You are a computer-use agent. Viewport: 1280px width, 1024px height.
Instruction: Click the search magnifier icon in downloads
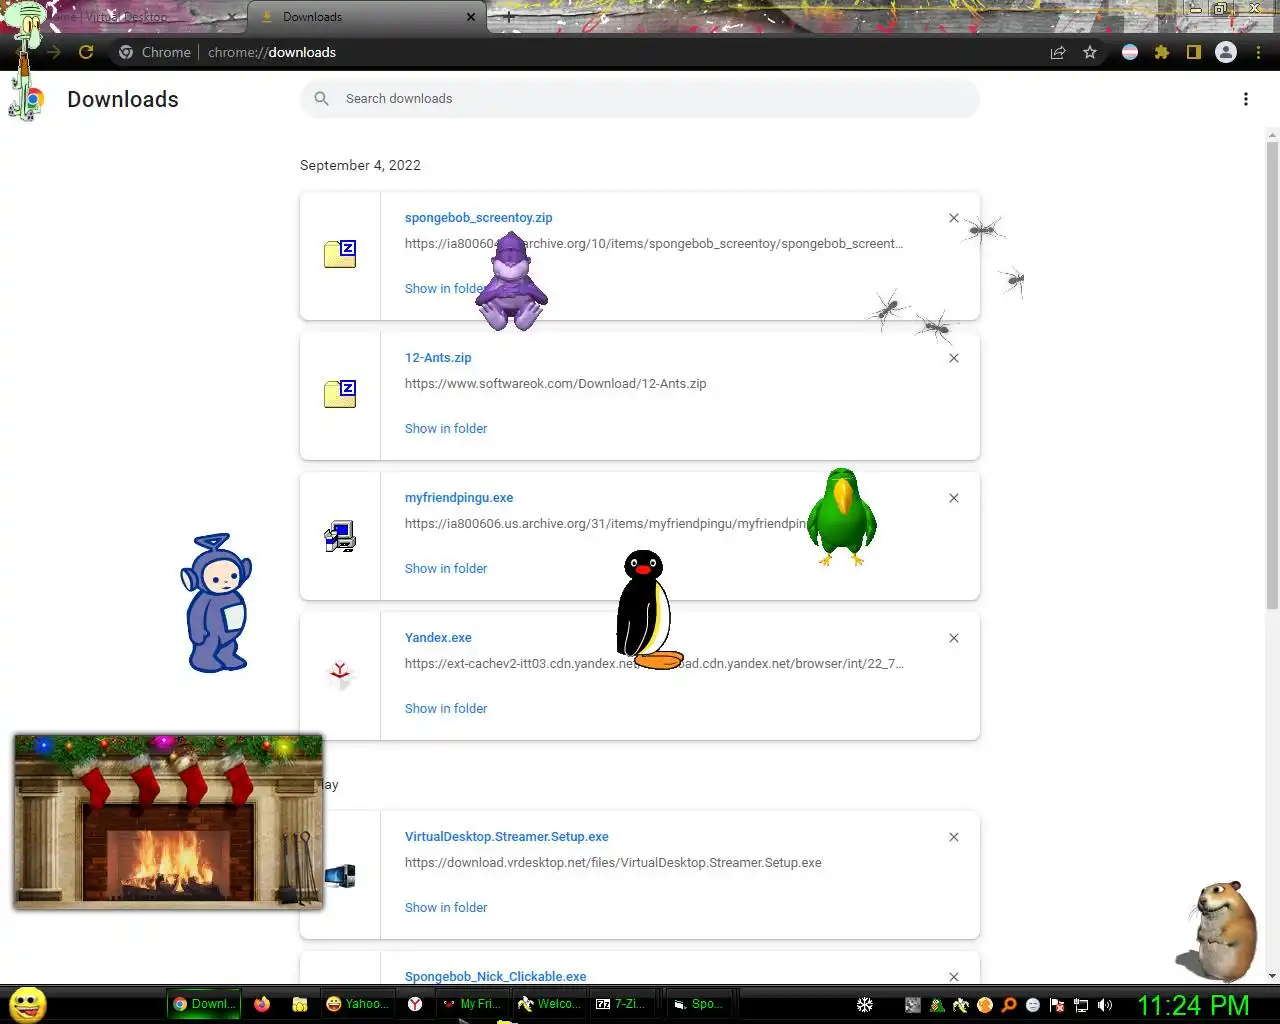(x=321, y=98)
